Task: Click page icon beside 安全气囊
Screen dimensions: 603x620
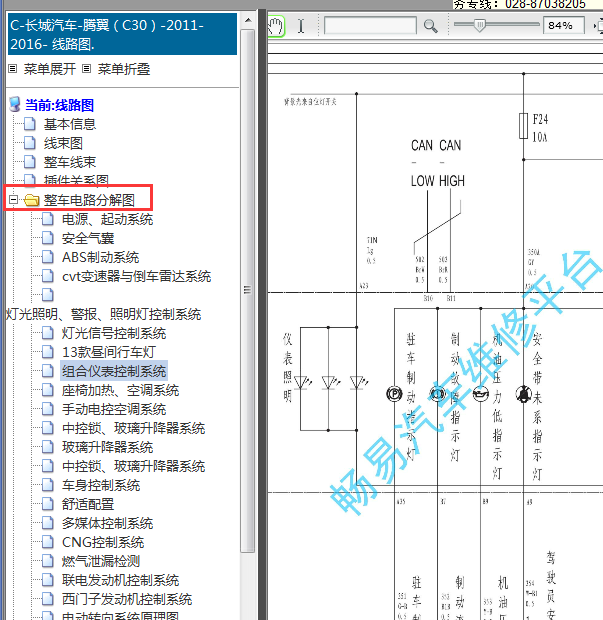Action: 48,238
